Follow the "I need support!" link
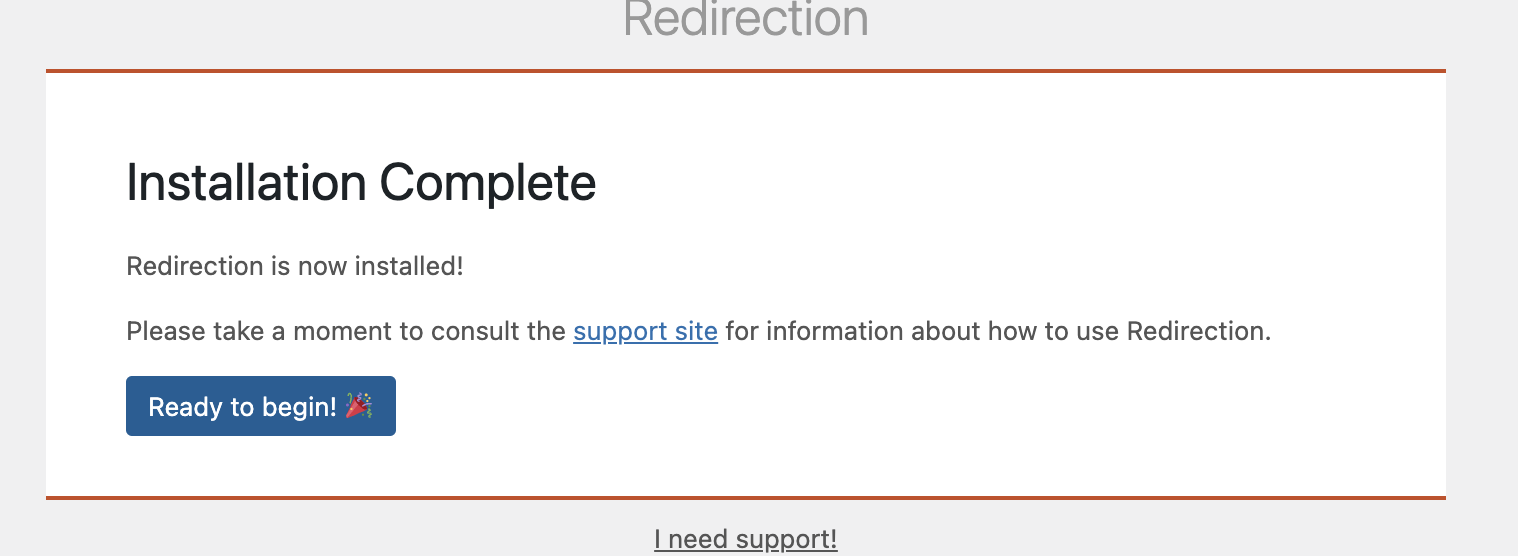The width and height of the screenshot is (1518, 556). pos(745,540)
